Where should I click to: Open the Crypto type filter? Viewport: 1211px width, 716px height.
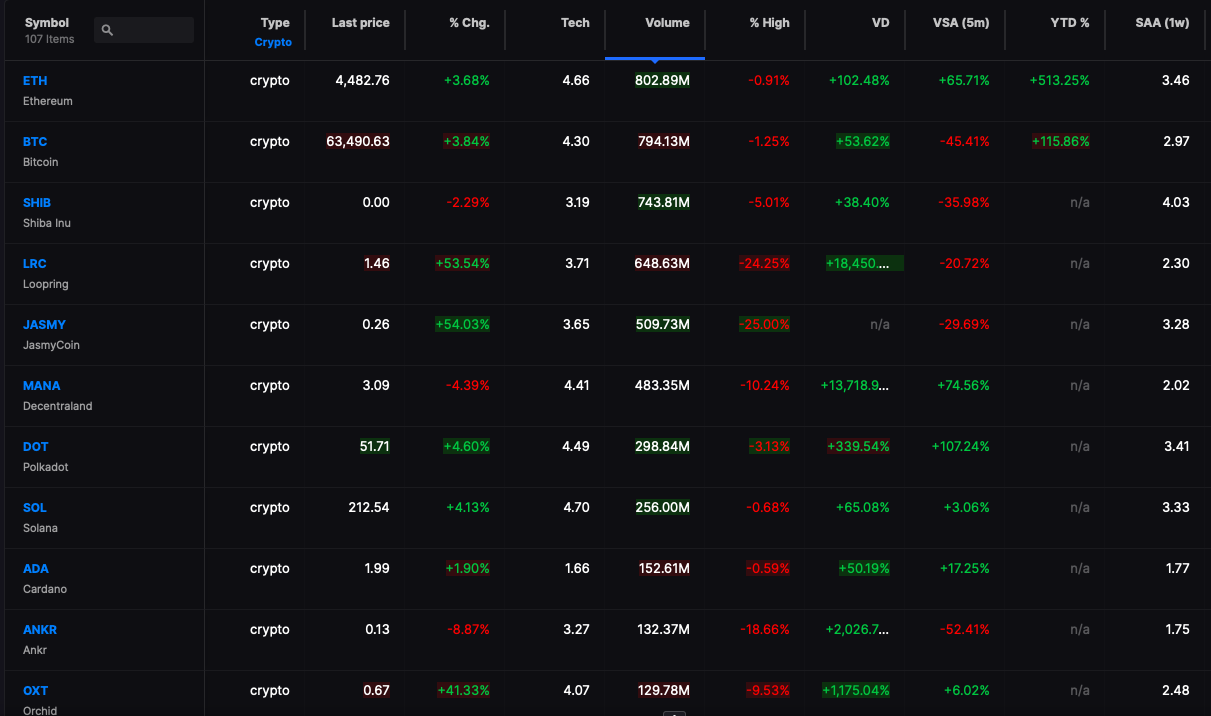(273, 42)
